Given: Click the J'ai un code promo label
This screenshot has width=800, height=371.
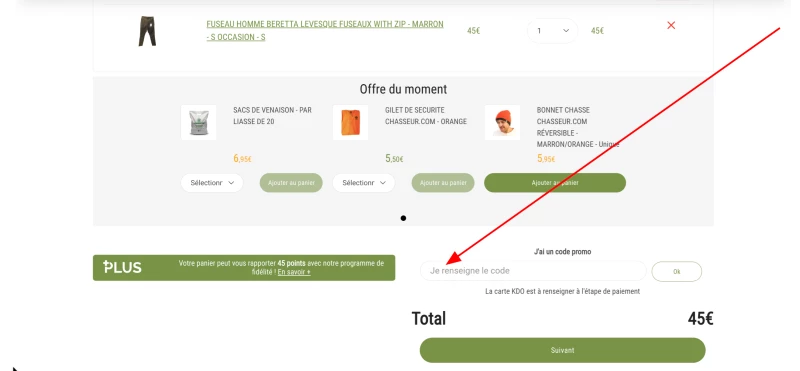Looking at the screenshot, I should point(563,252).
